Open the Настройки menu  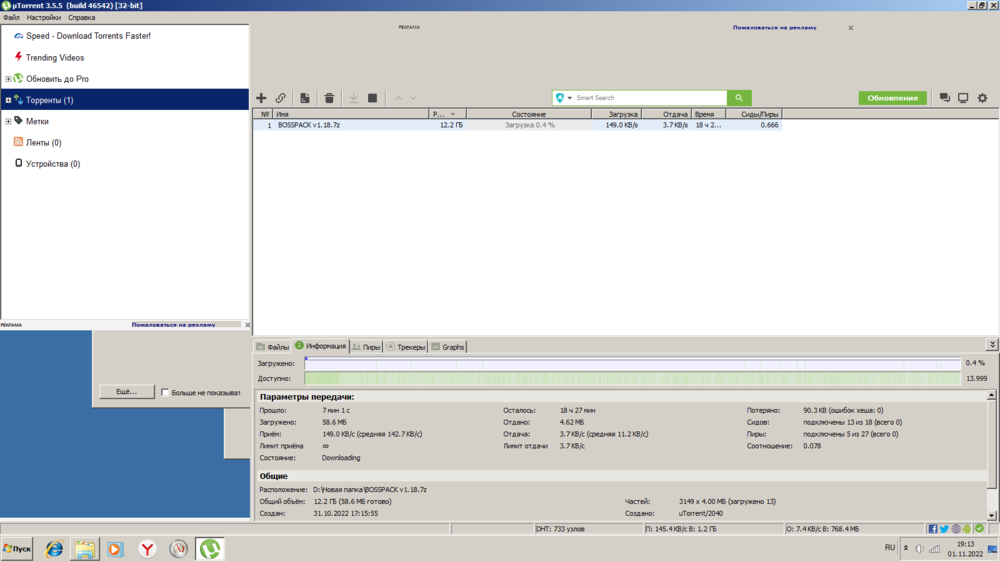click(43, 18)
